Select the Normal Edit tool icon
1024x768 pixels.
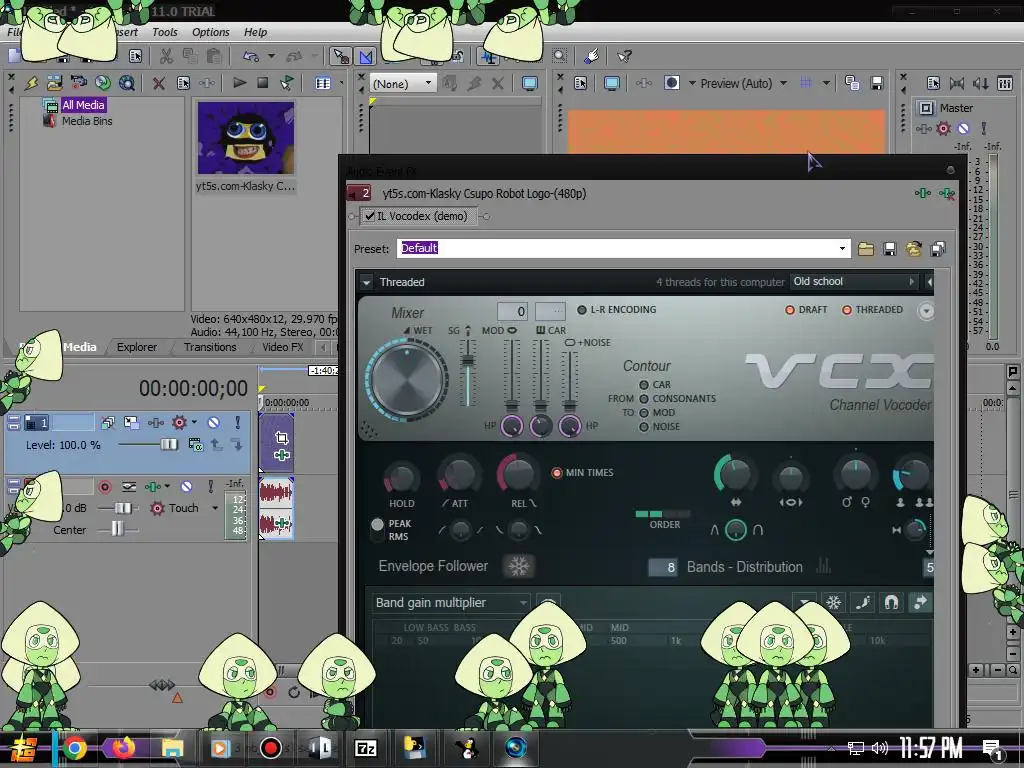pos(340,56)
